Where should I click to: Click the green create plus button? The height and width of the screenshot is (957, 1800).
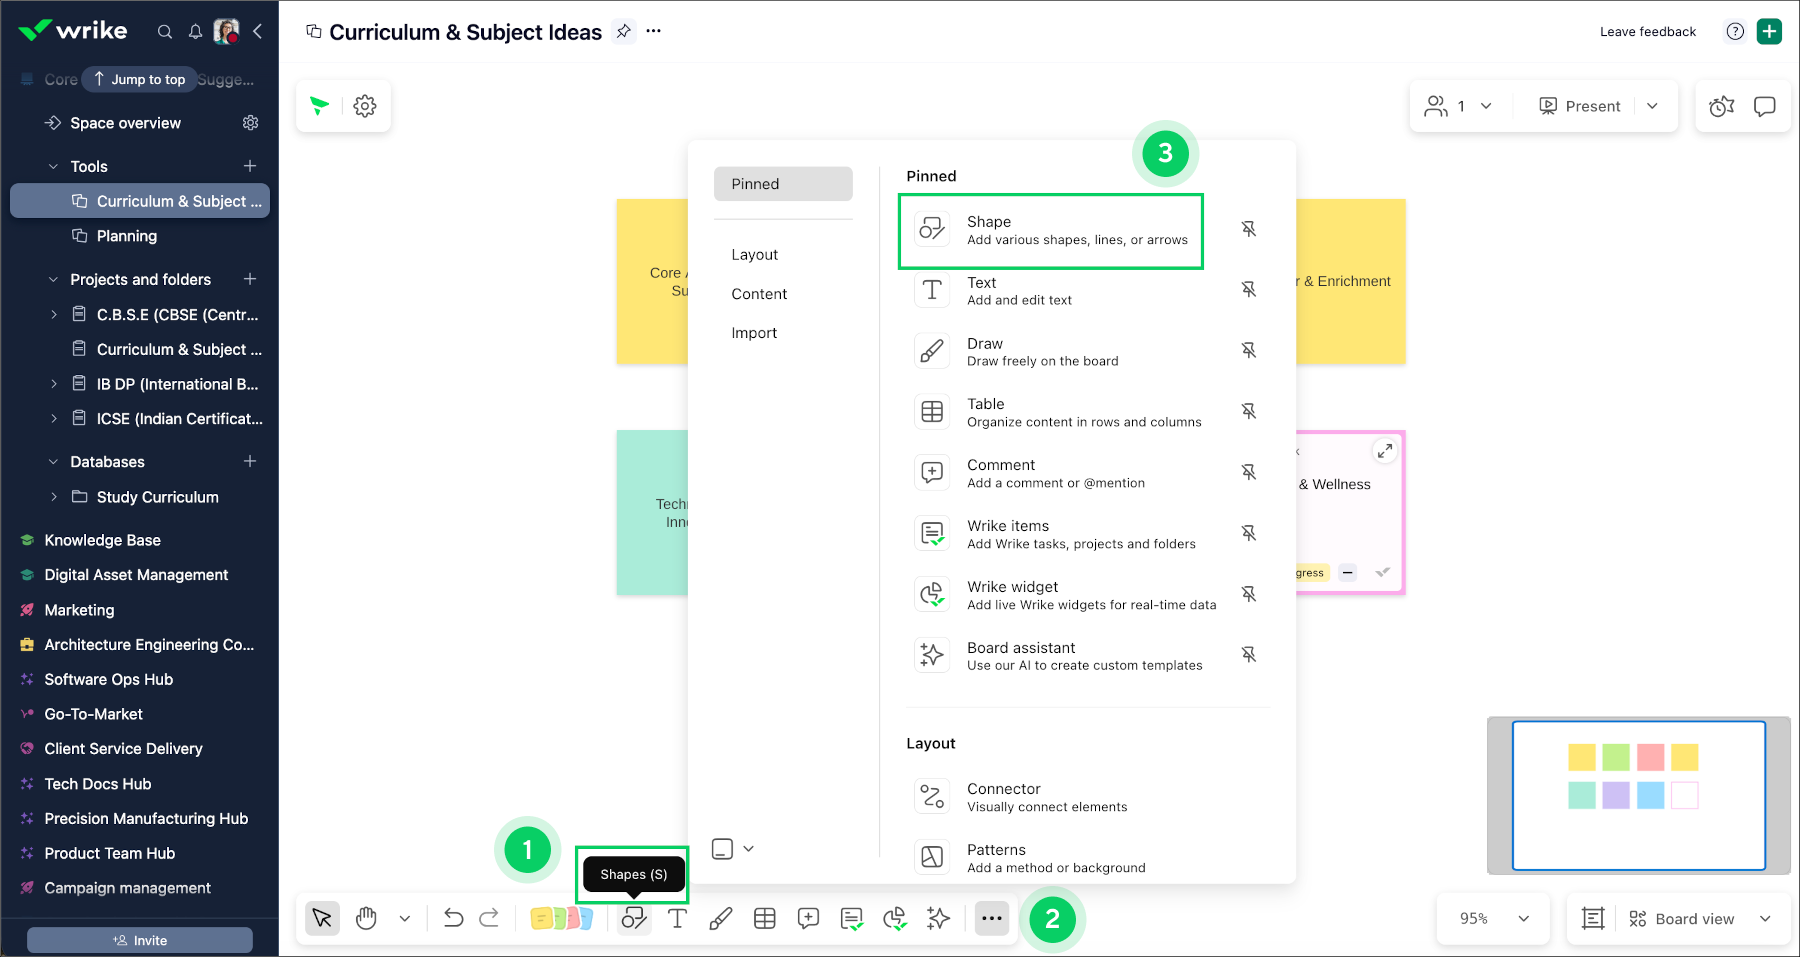pyautogui.click(x=1769, y=31)
